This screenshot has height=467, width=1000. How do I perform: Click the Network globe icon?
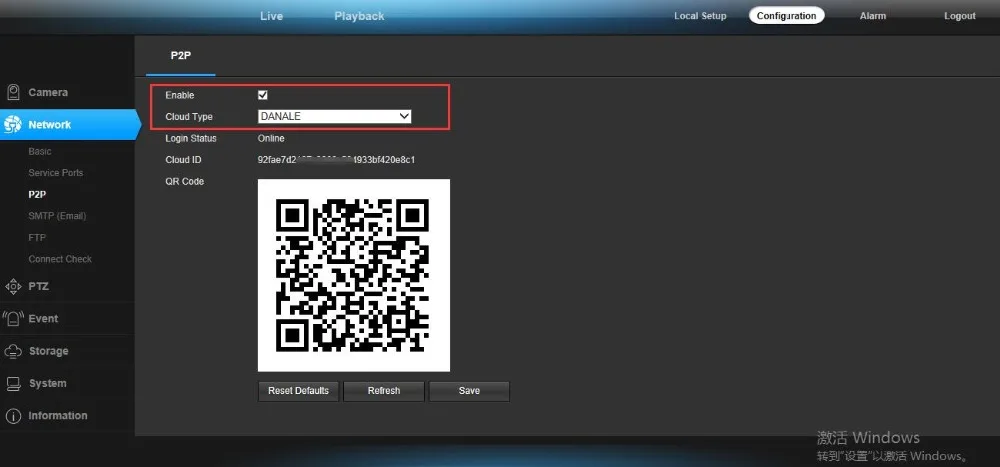coord(13,124)
